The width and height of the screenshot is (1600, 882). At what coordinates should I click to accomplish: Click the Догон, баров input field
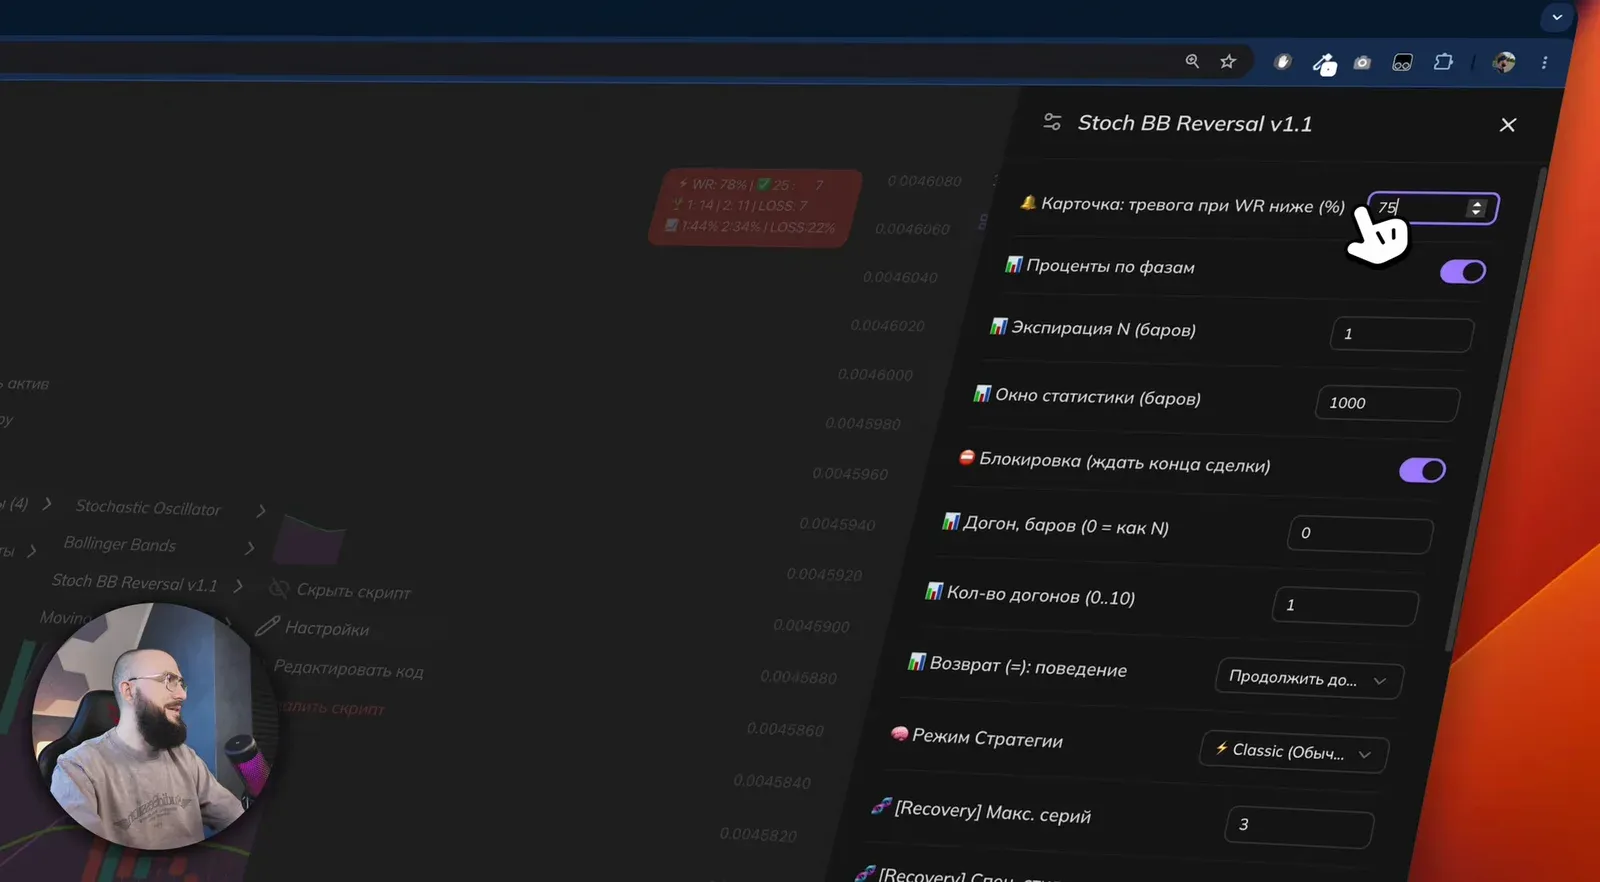pos(1360,534)
